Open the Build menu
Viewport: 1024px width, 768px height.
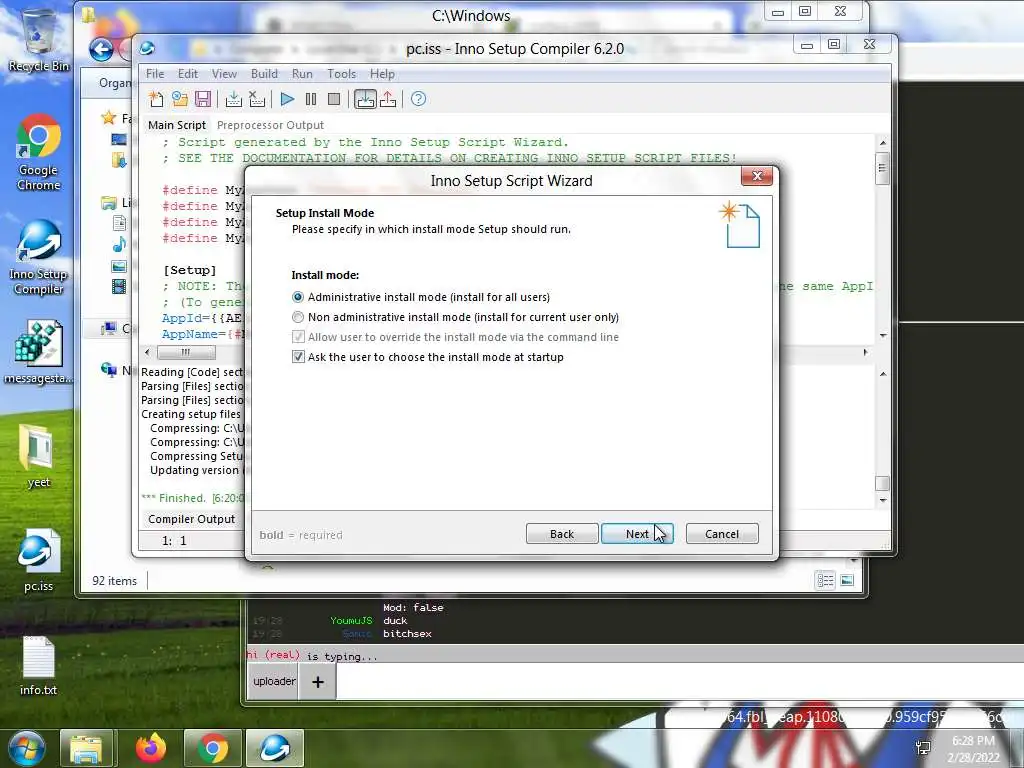click(x=264, y=74)
